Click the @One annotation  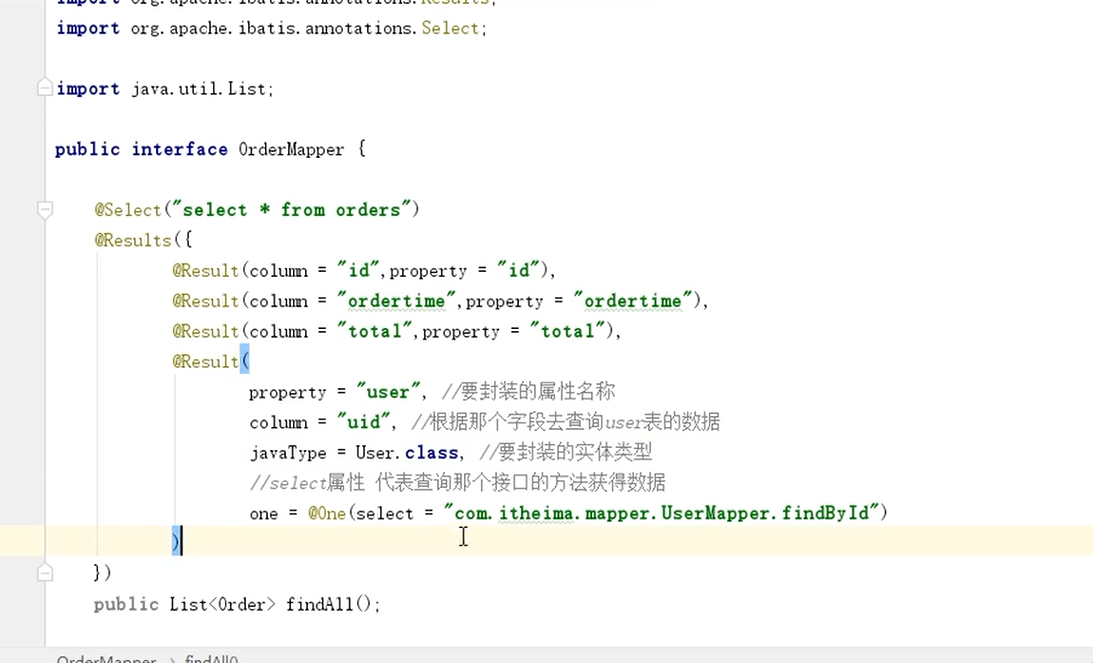327,514
